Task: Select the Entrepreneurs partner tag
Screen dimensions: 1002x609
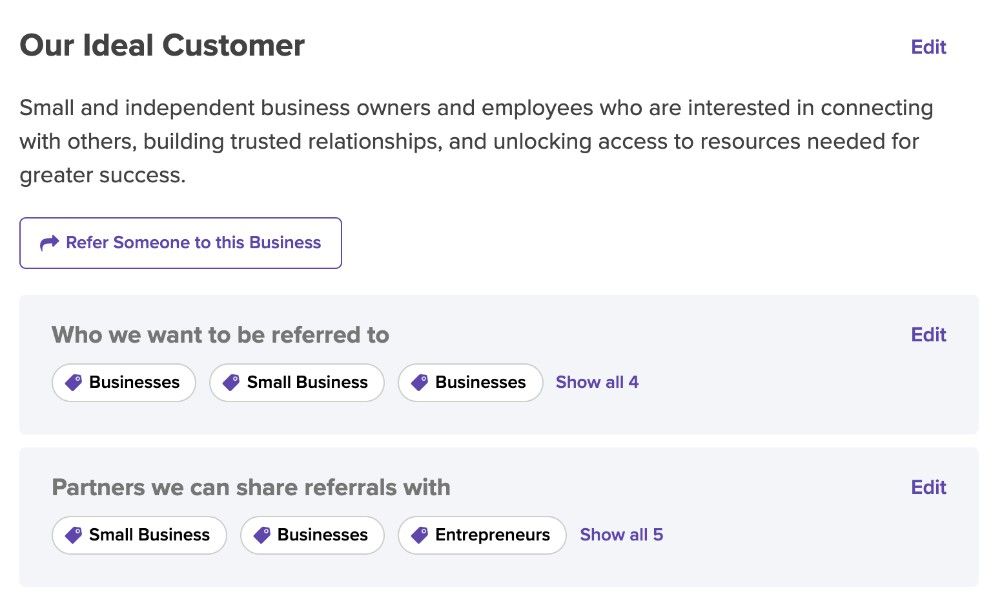Action: click(481, 535)
